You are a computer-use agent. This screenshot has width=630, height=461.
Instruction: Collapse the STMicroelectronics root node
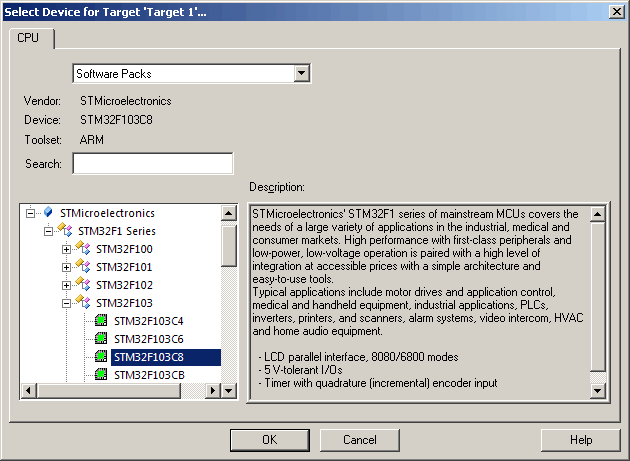pos(31,213)
